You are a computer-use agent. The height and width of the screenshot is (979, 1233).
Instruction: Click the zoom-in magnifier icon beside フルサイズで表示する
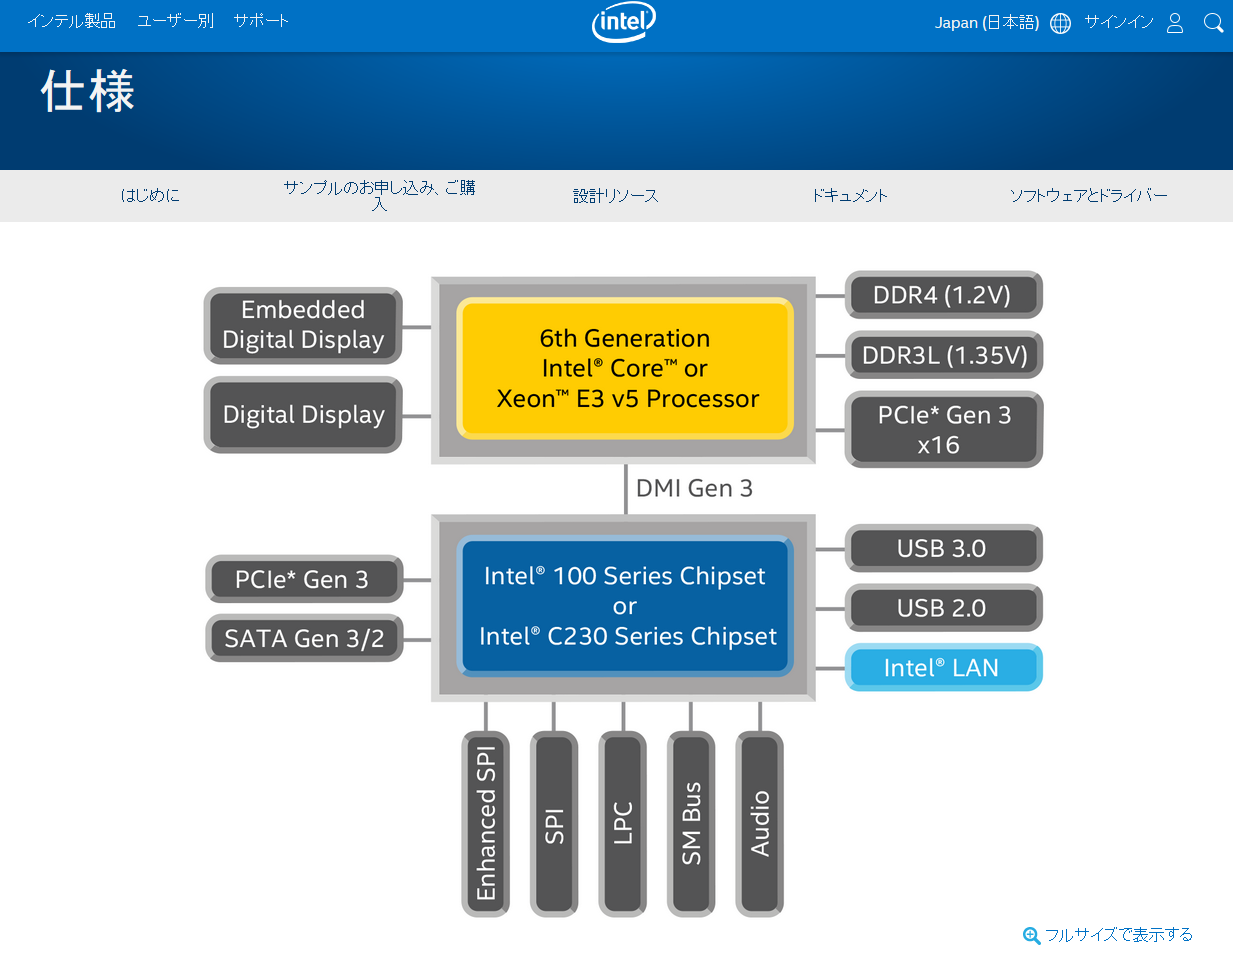(1031, 936)
